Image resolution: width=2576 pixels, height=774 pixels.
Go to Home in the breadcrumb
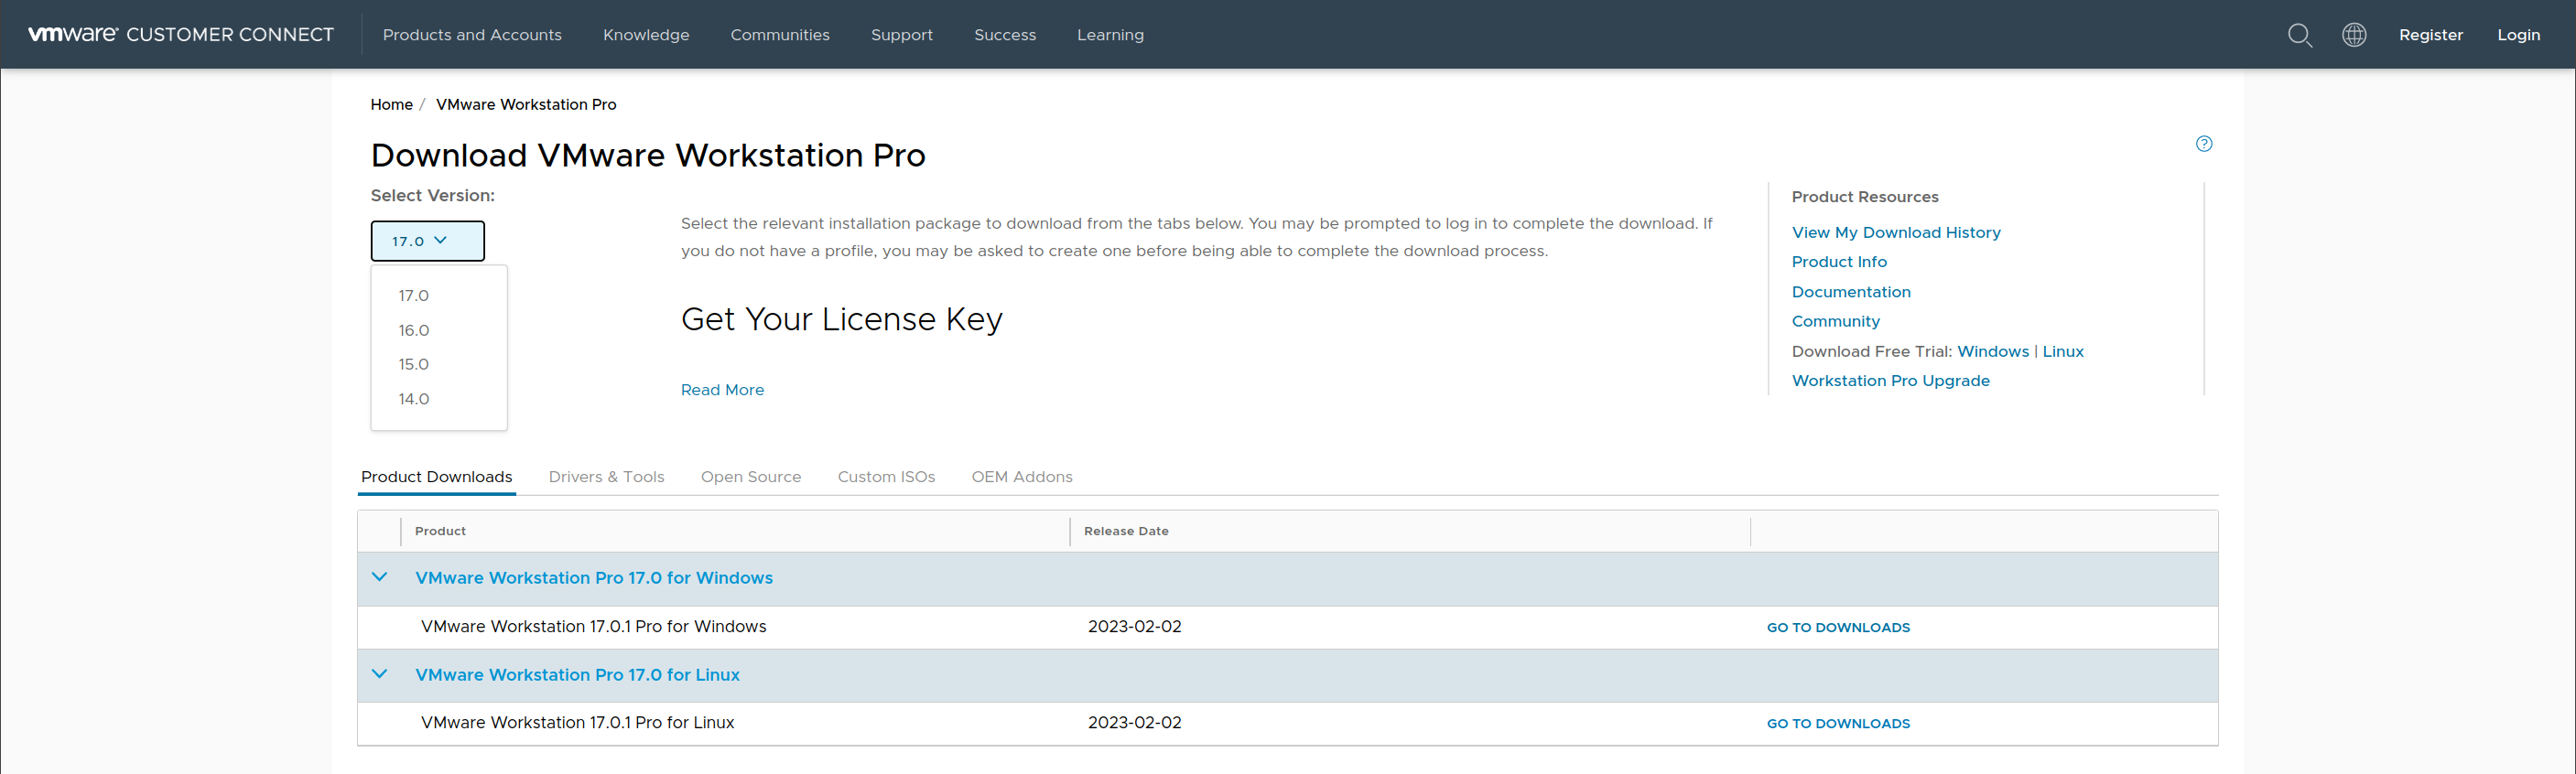[x=391, y=104]
